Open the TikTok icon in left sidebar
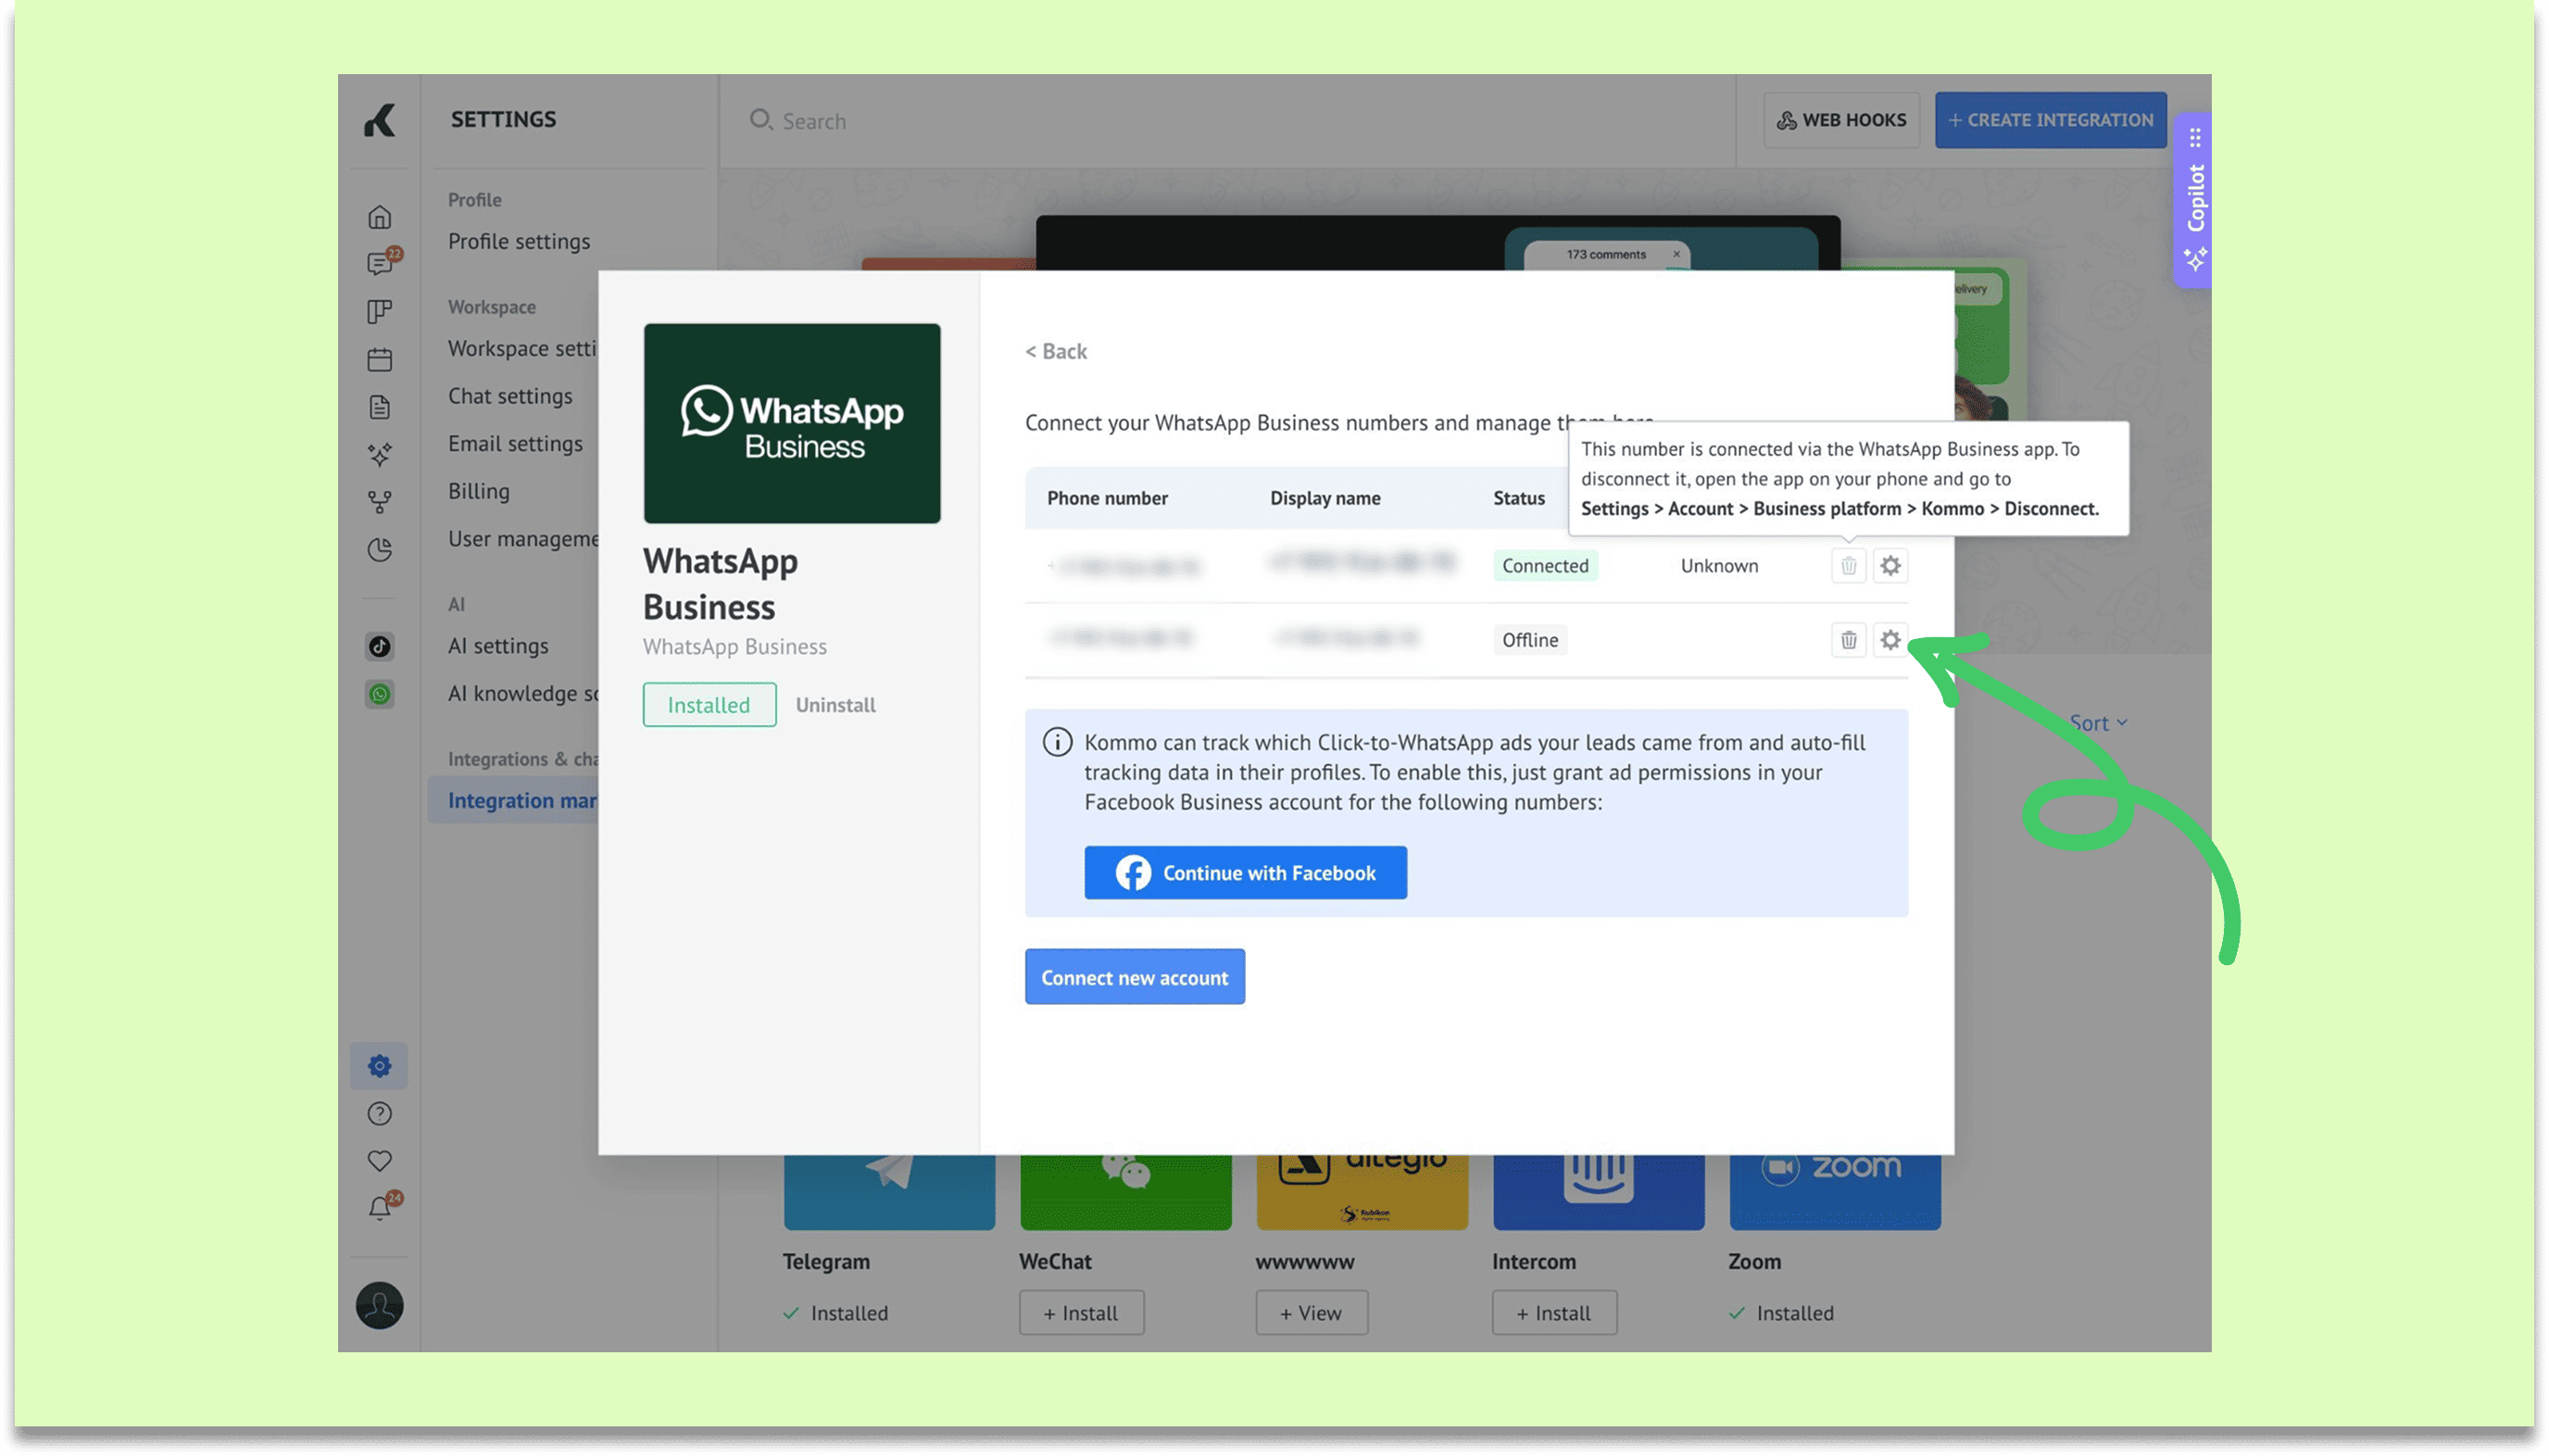The image size is (2549, 1456). tap(380, 646)
